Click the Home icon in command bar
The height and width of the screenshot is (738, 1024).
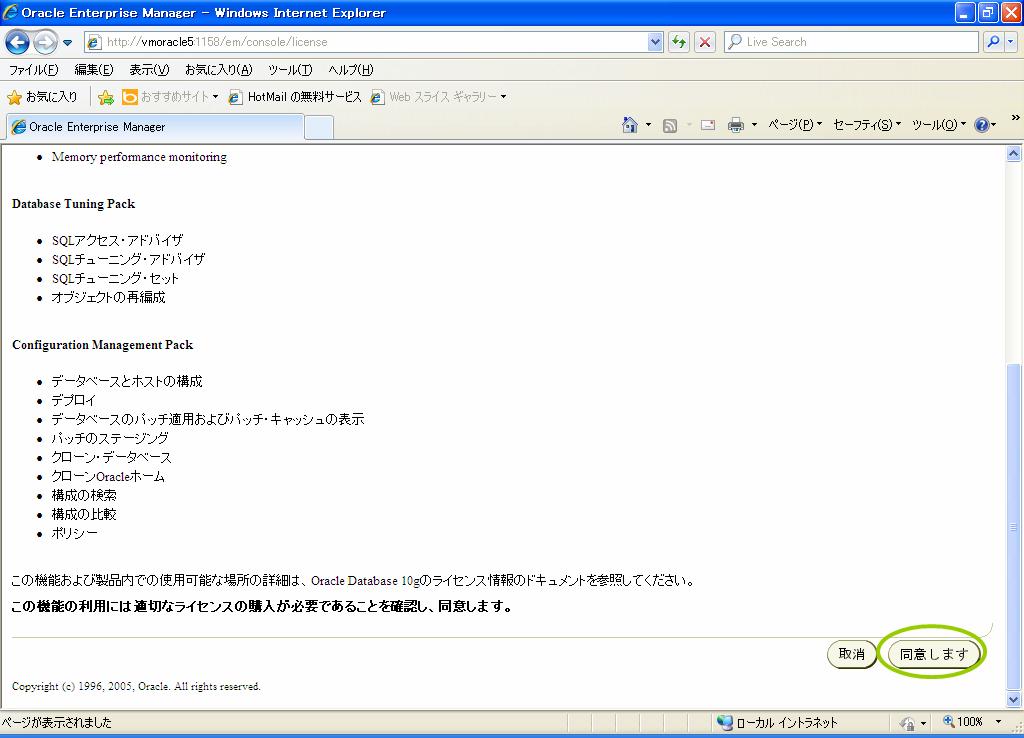pos(630,125)
